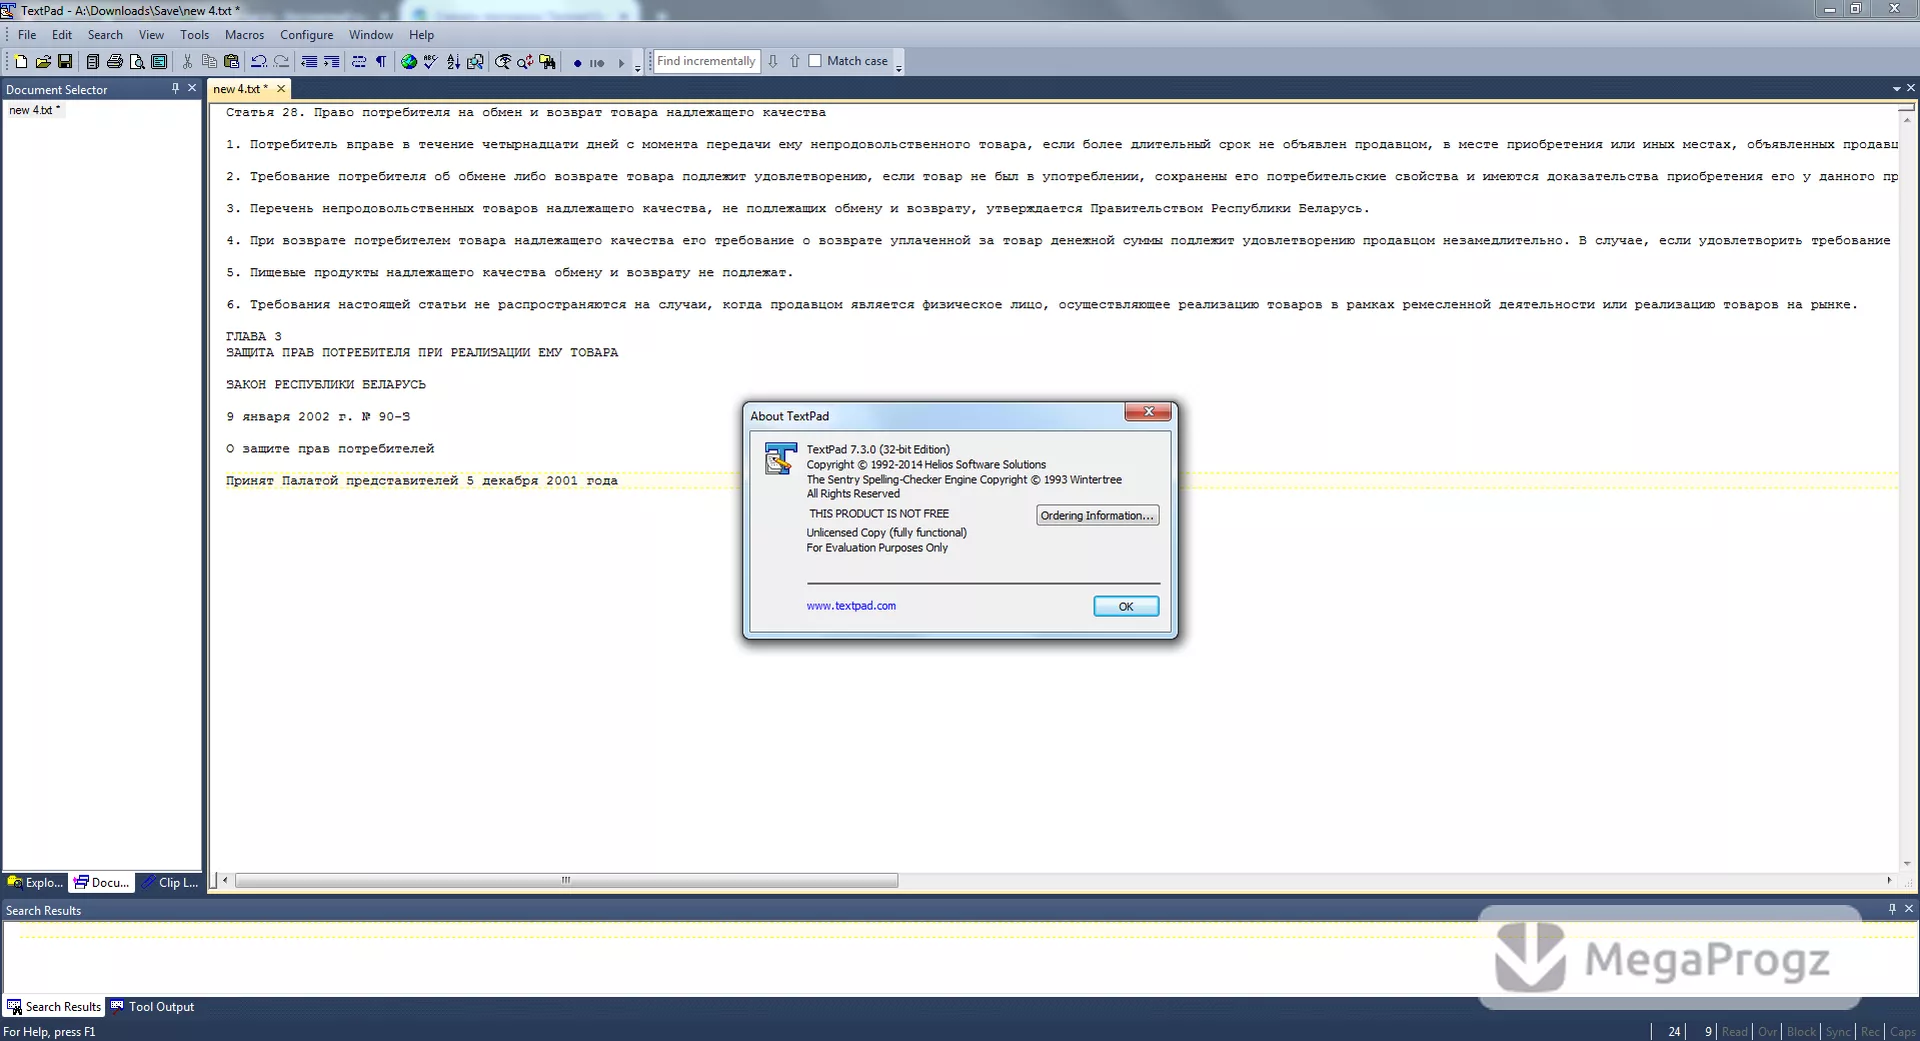Undo the last edit via toolbar

point(259,62)
